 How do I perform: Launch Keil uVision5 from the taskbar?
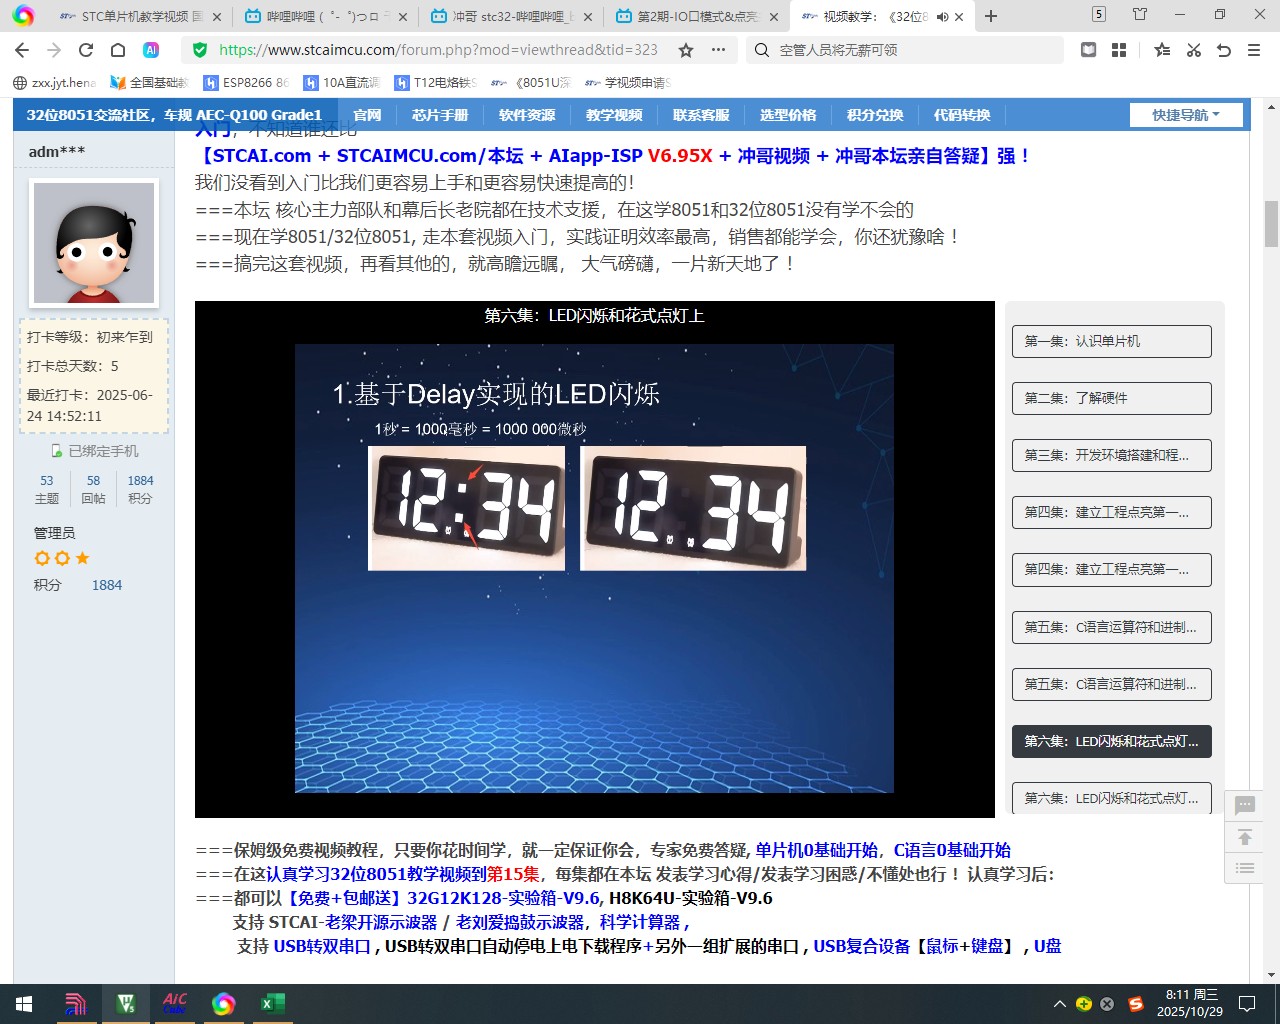pyautogui.click(x=126, y=1004)
